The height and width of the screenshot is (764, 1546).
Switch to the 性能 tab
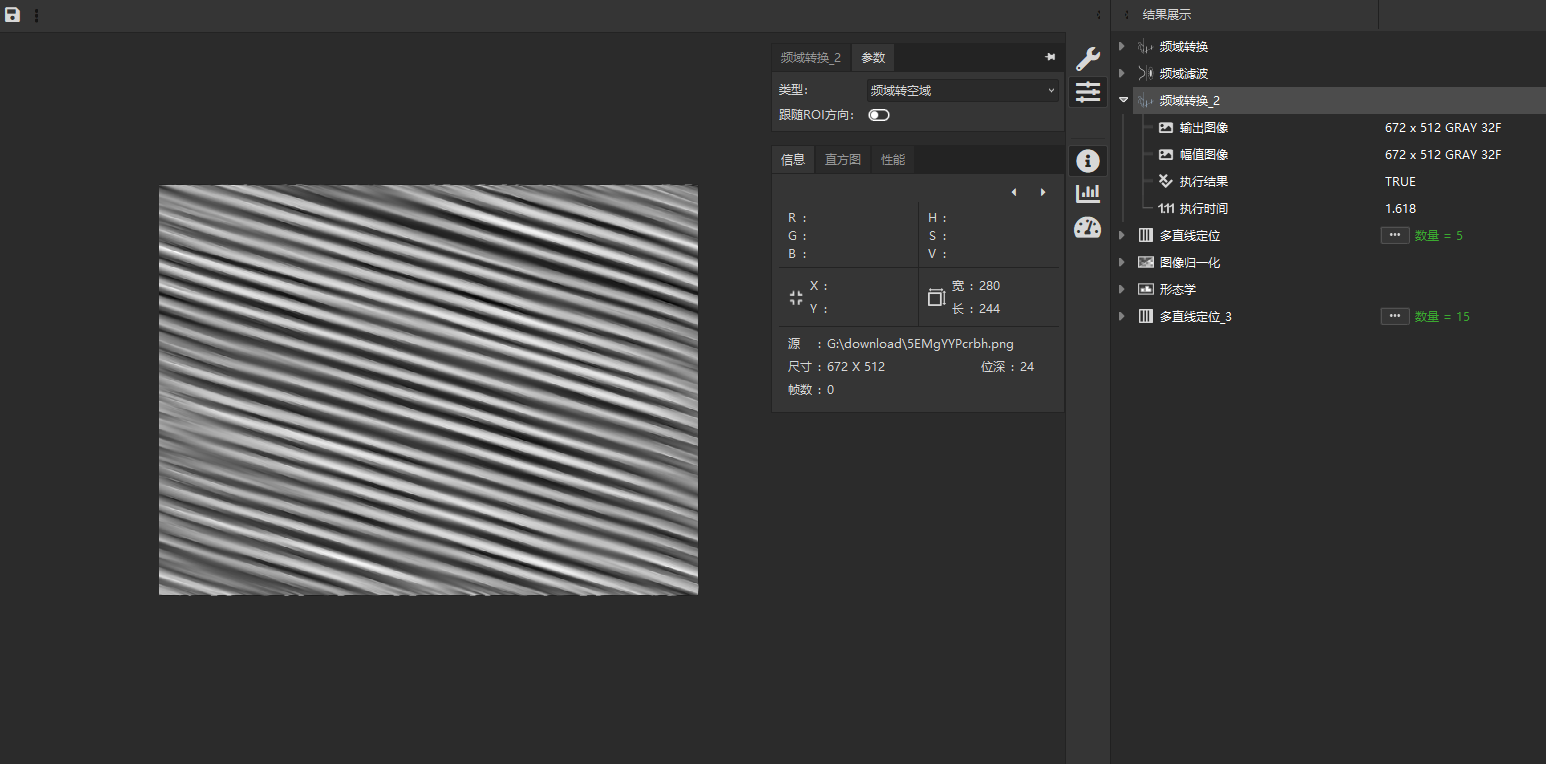(893, 160)
